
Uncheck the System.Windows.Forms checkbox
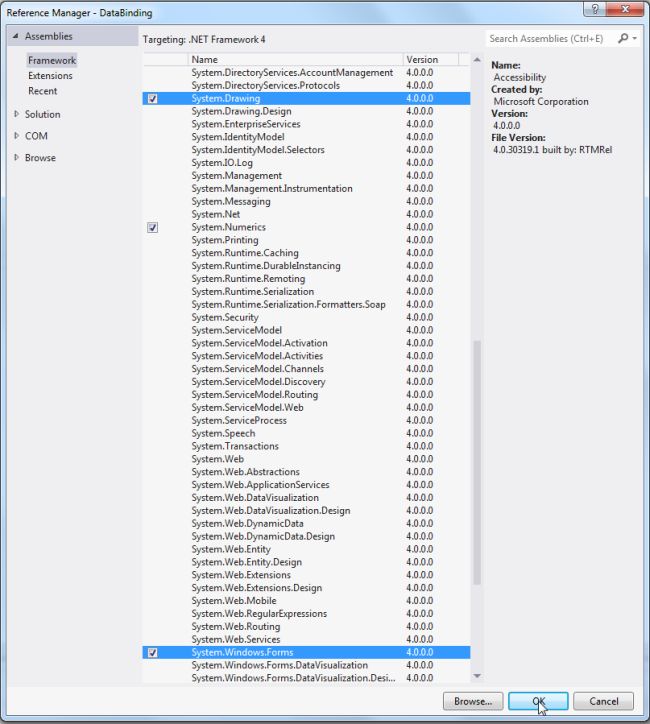152,652
